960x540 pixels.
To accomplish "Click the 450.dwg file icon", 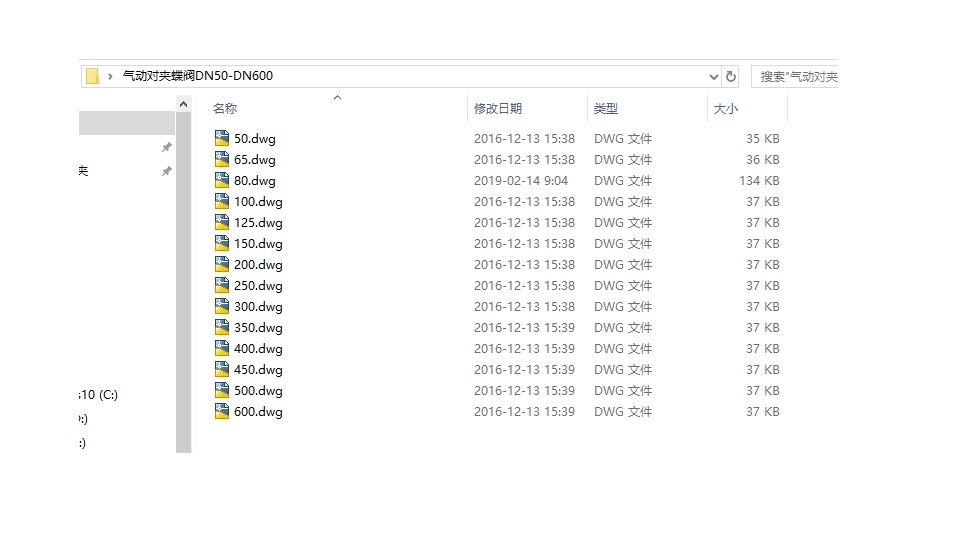I will (x=222, y=369).
